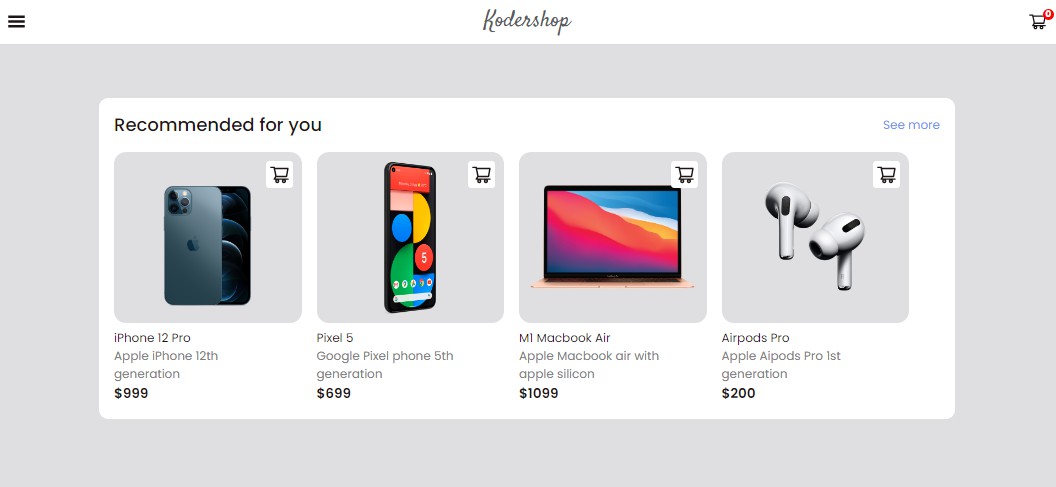Open the iPhone 12 Pro product image
The width and height of the screenshot is (1056, 487).
click(x=207, y=245)
